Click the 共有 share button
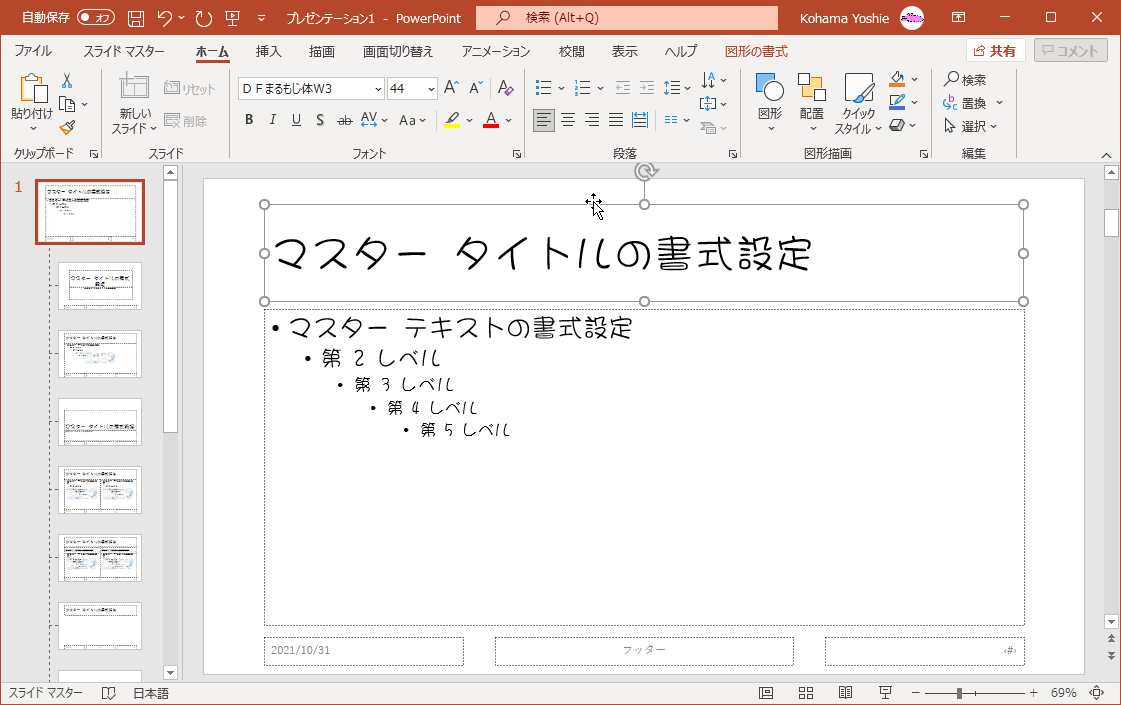The image size is (1121, 705). click(x=994, y=51)
